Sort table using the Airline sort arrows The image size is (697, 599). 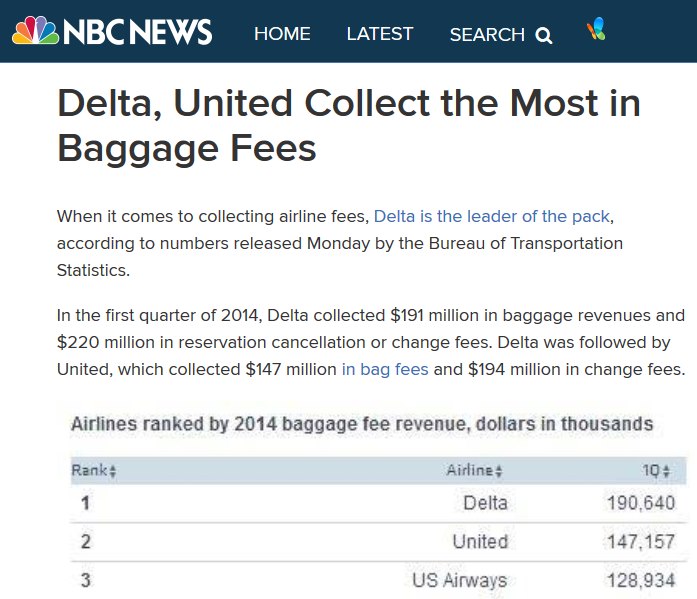[498, 471]
